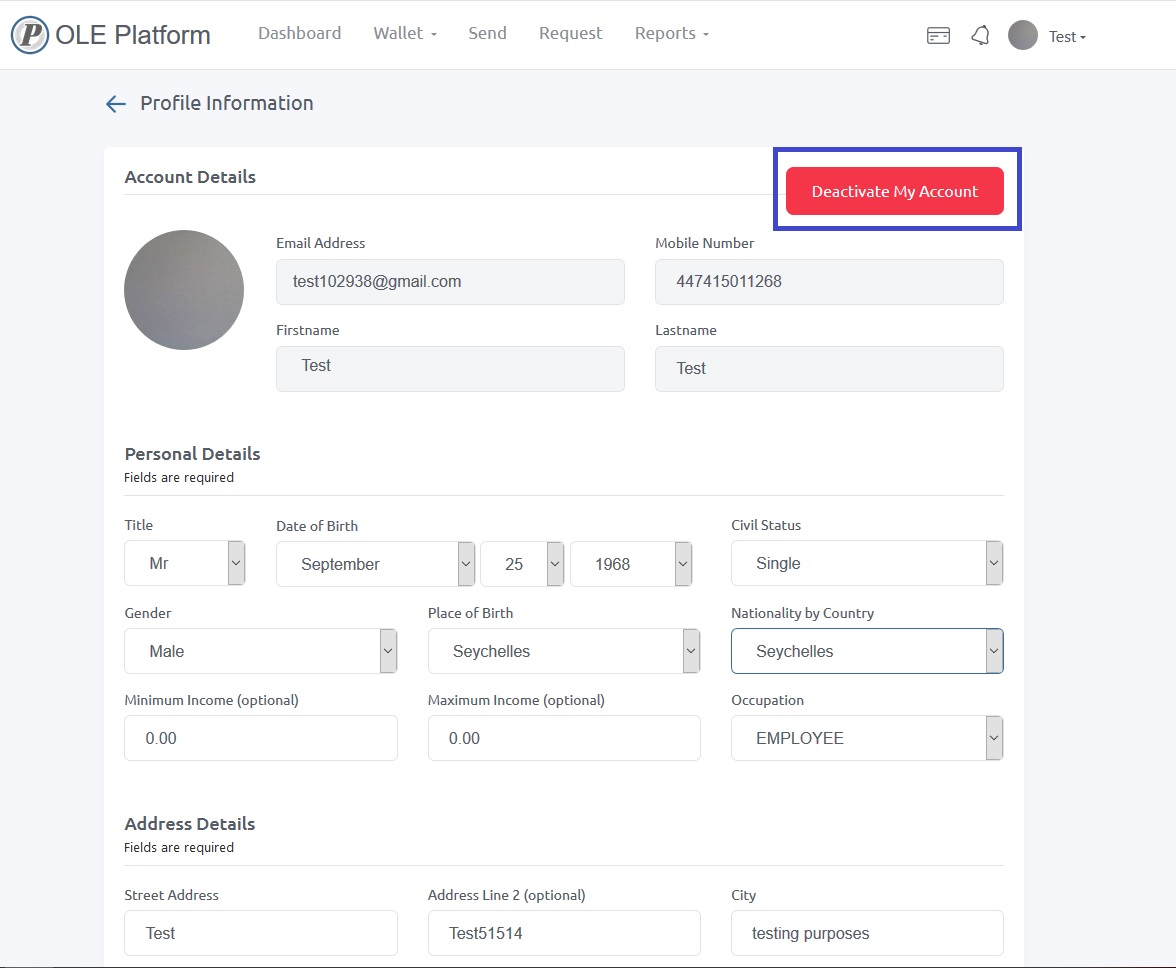The width and height of the screenshot is (1176, 968).
Task: Open the notifications bell icon
Action: coord(980,35)
